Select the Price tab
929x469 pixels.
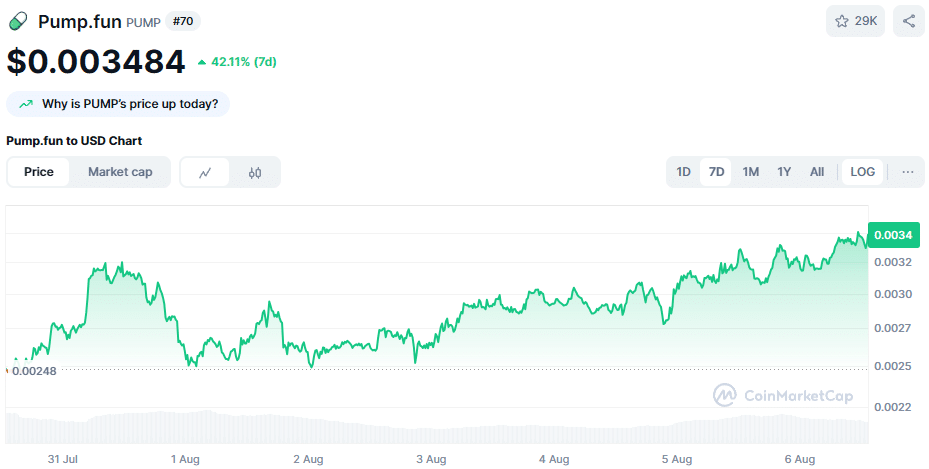(39, 172)
